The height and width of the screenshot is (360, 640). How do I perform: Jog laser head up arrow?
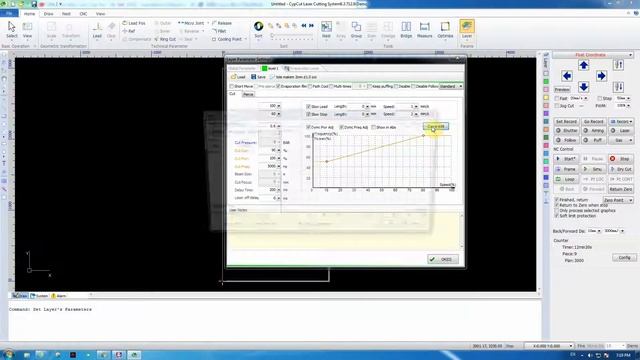click(x=583, y=65)
